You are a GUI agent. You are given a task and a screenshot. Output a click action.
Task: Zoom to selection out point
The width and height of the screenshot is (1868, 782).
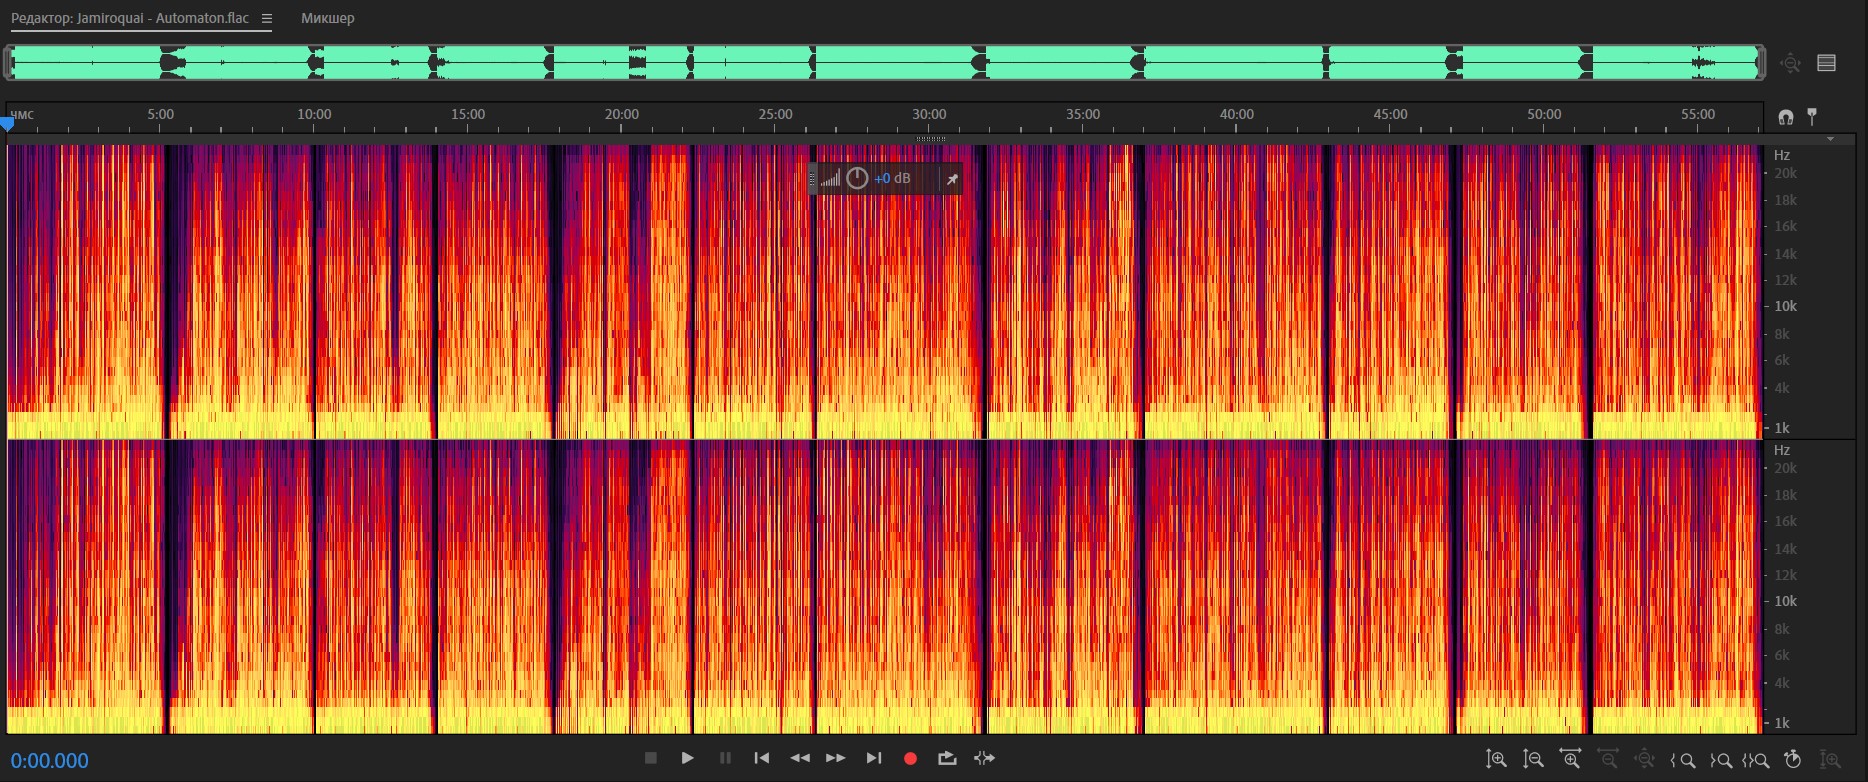[1720, 760]
